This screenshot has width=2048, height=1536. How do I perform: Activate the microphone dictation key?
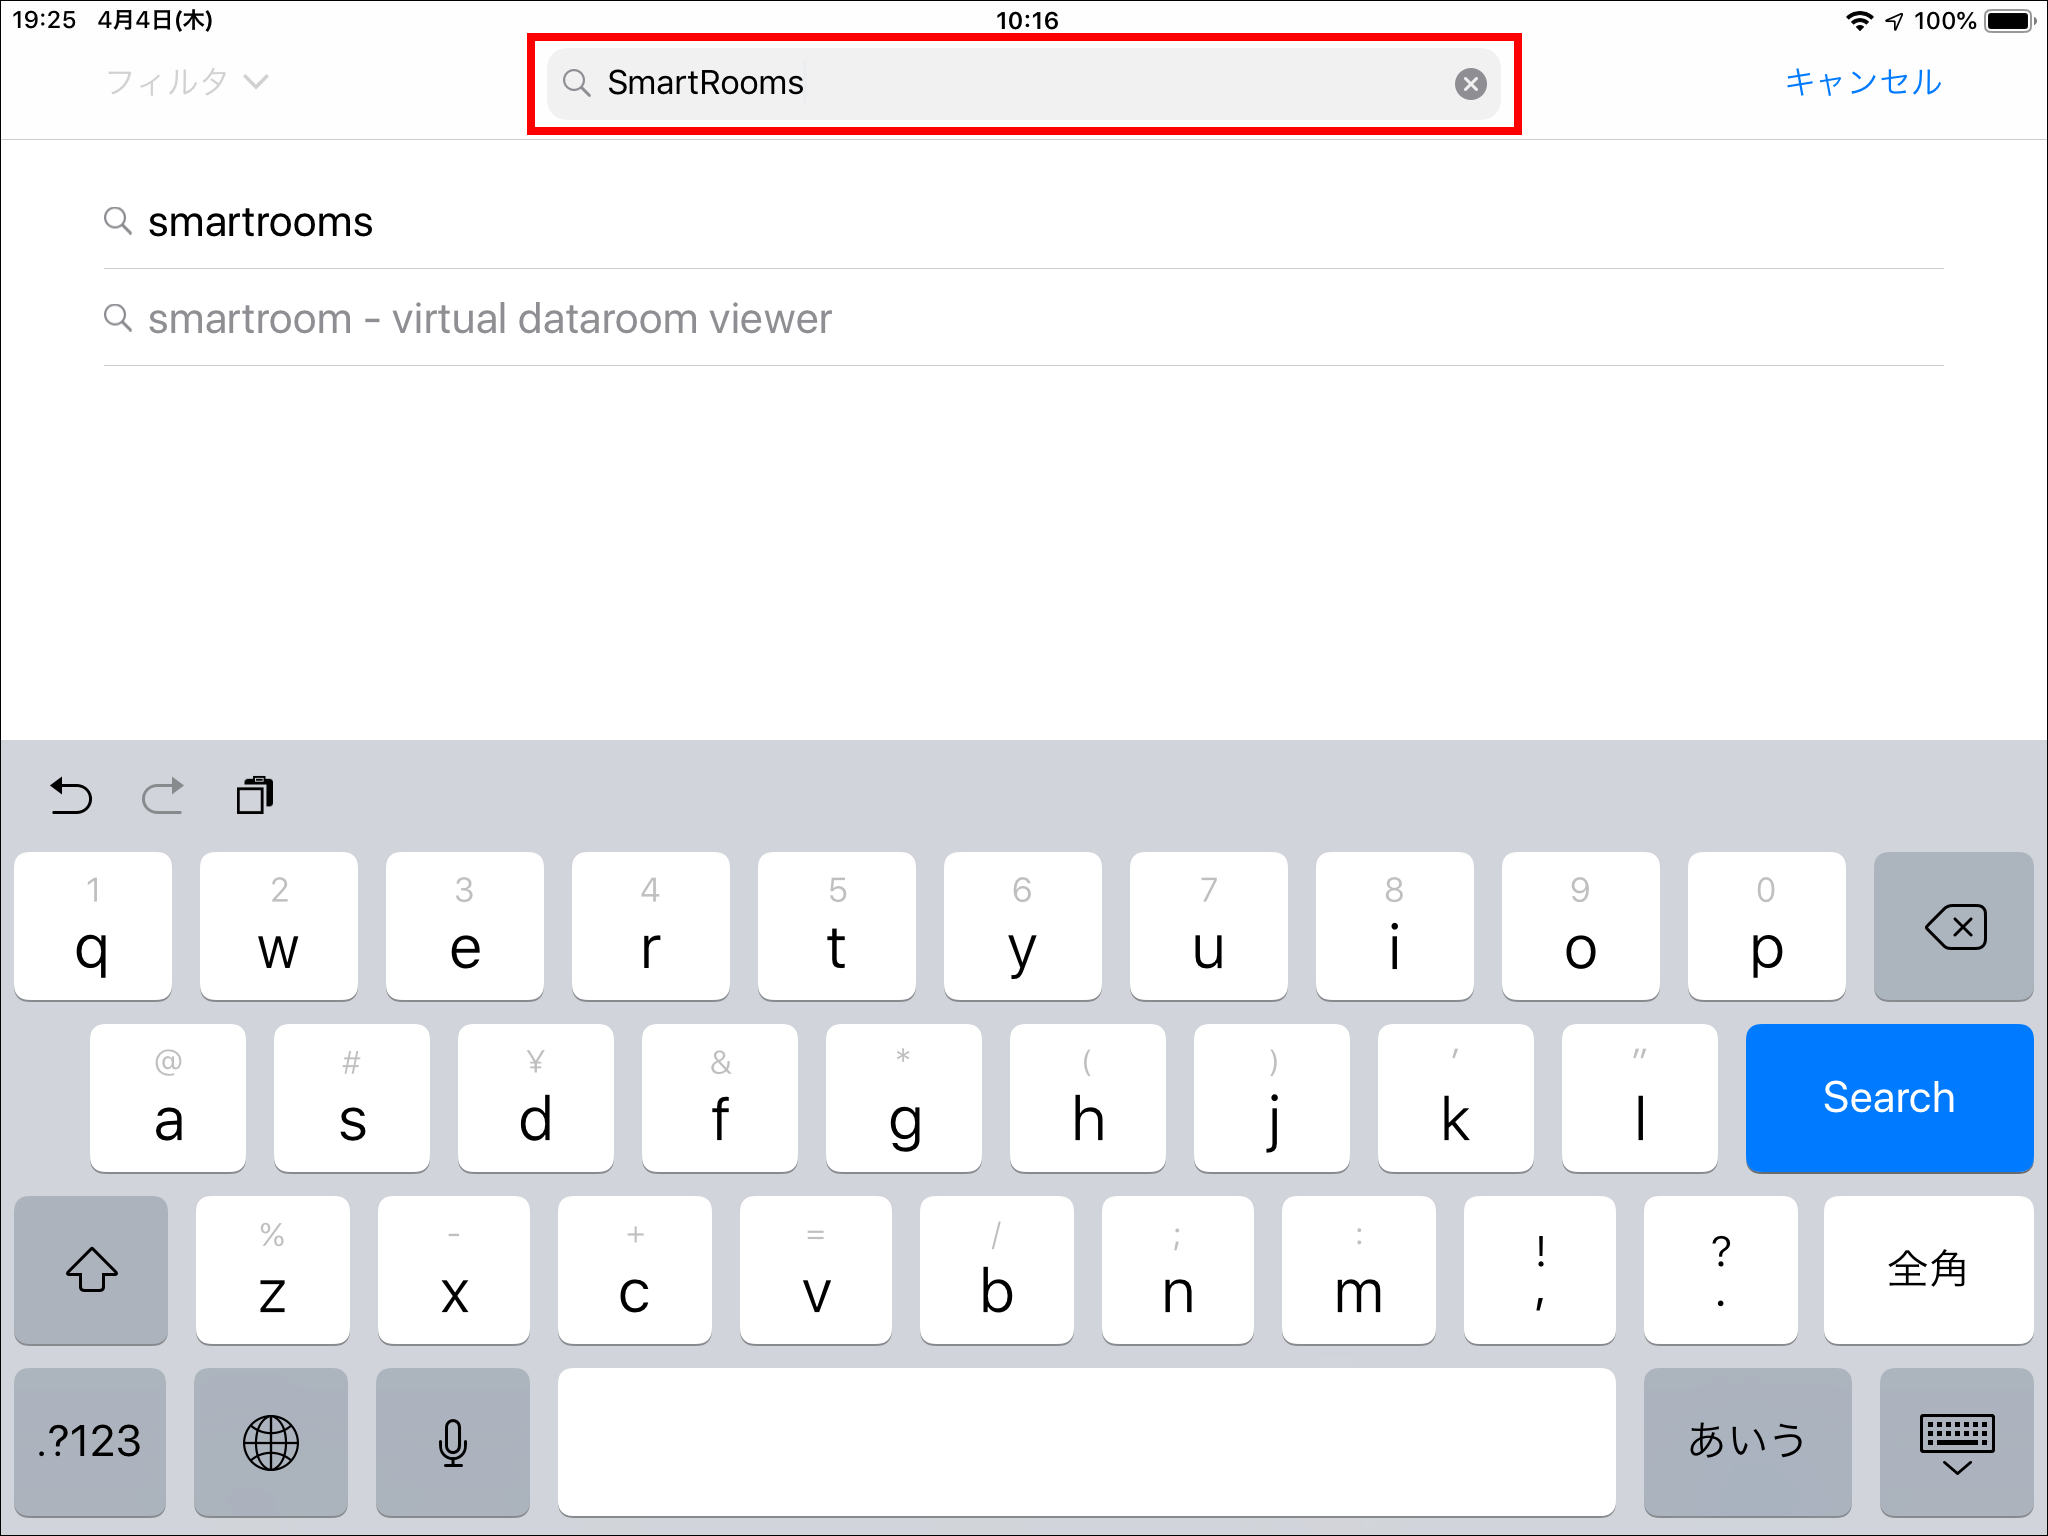(x=453, y=1442)
